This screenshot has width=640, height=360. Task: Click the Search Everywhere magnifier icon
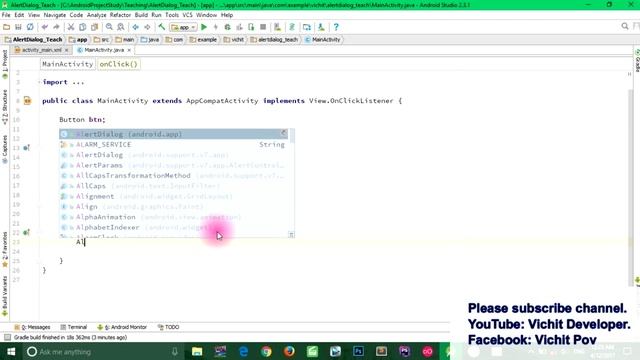[625, 26]
